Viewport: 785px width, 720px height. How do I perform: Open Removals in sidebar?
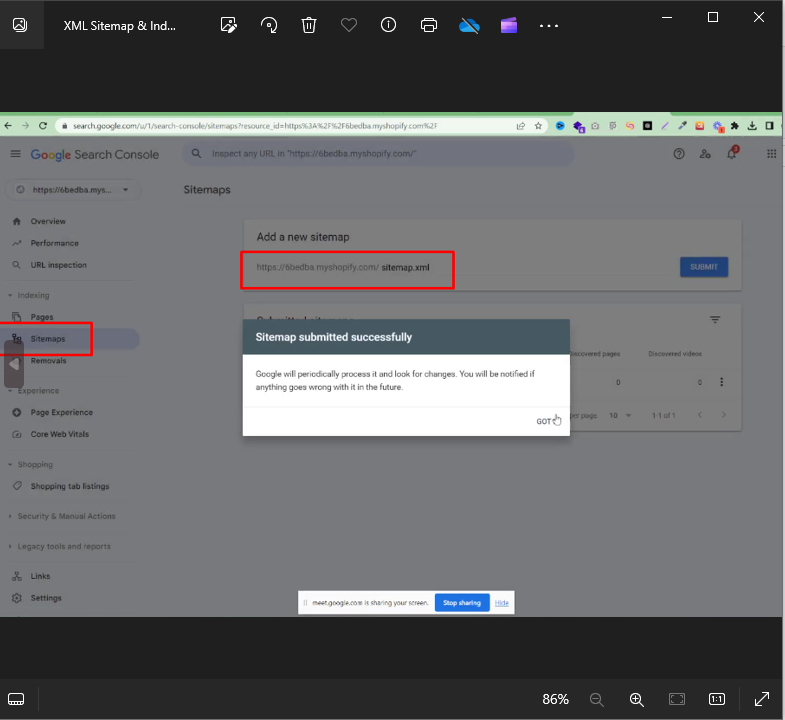(x=48, y=361)
